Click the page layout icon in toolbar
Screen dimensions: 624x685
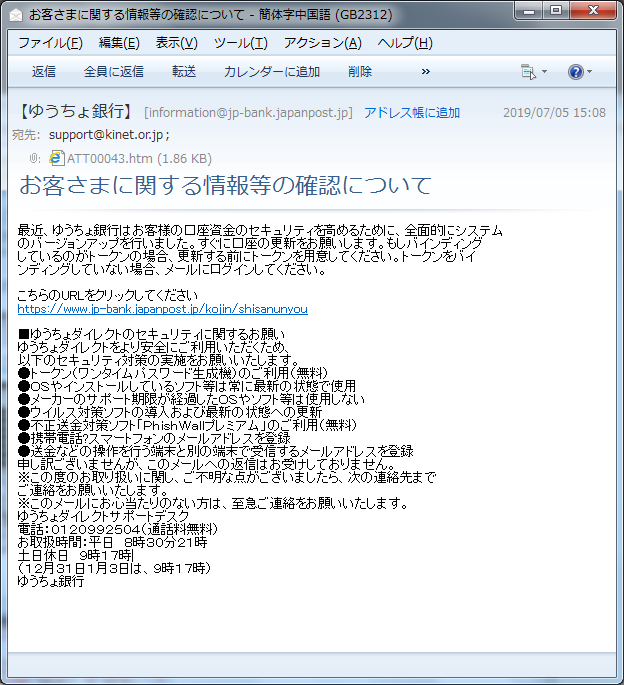(528, 72)
